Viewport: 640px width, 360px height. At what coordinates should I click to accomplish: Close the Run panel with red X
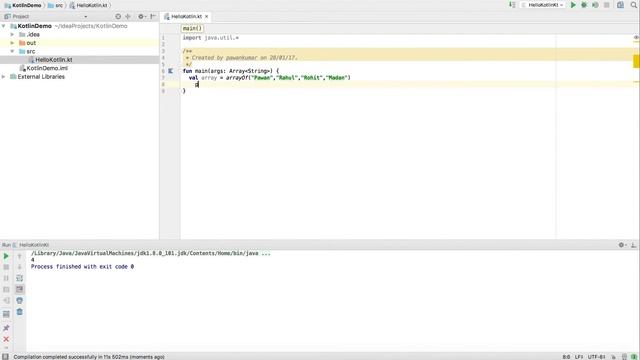click(x=6, y=339)
